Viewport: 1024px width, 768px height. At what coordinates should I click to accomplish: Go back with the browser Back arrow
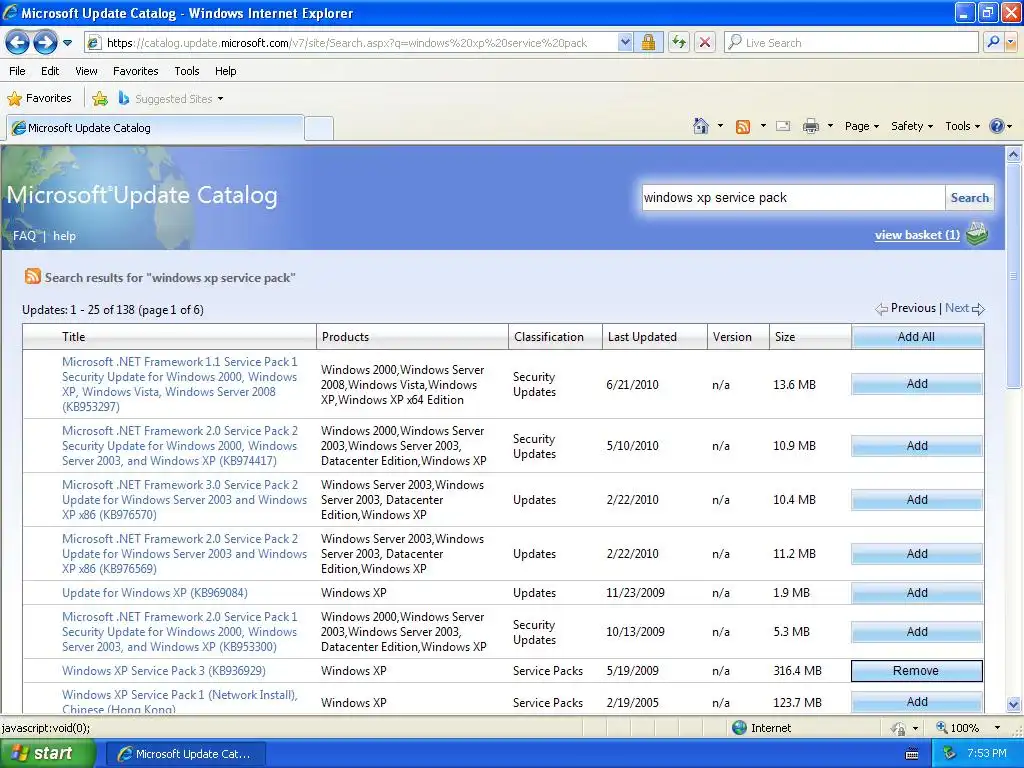click(17, 43)
